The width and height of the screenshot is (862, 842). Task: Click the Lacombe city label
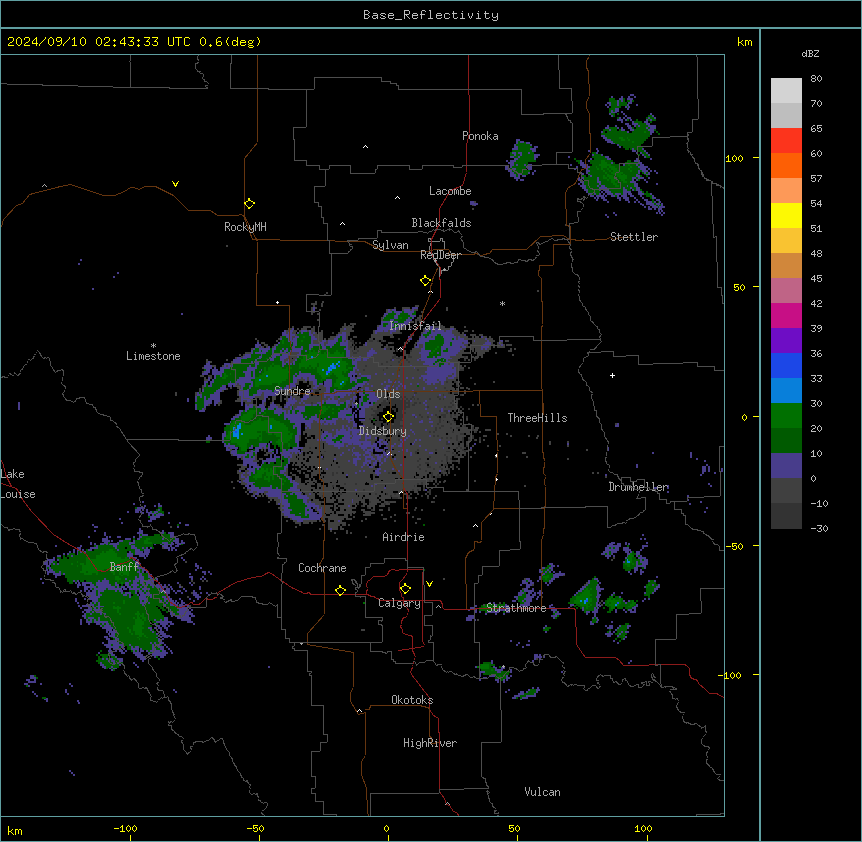[450, 191]
